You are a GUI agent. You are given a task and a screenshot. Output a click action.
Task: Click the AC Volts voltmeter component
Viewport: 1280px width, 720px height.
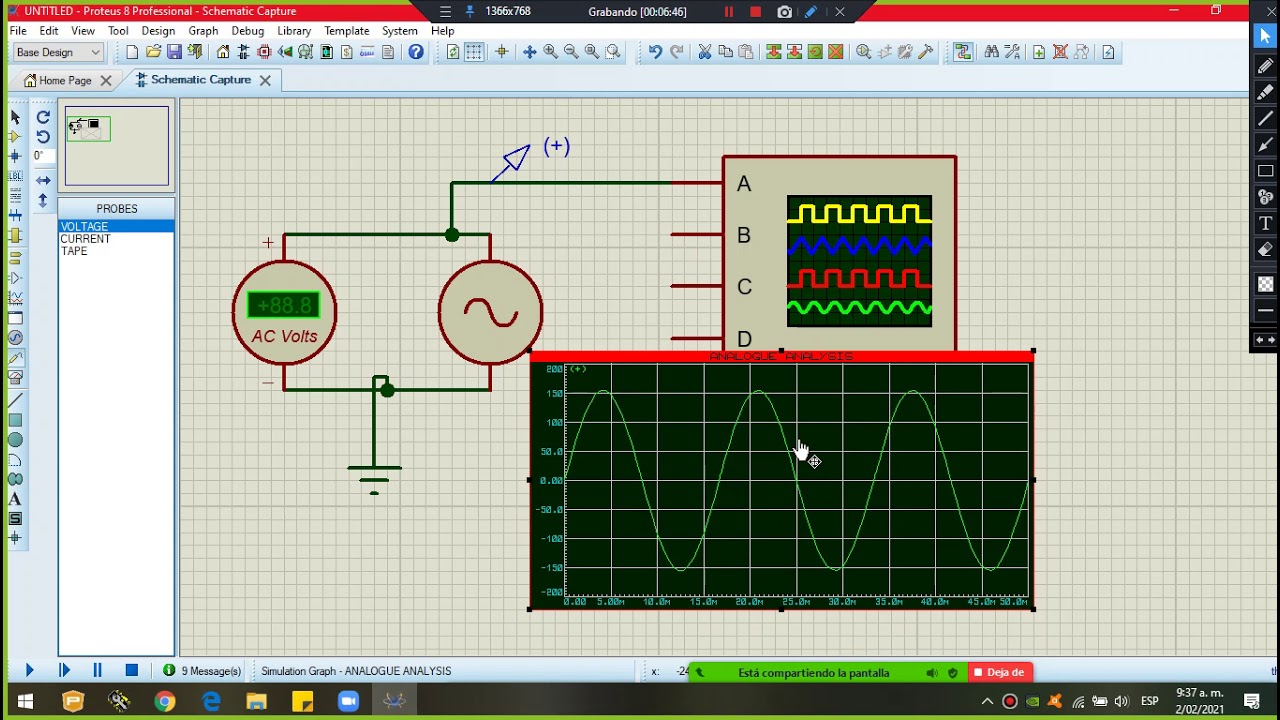coord(285,313)
